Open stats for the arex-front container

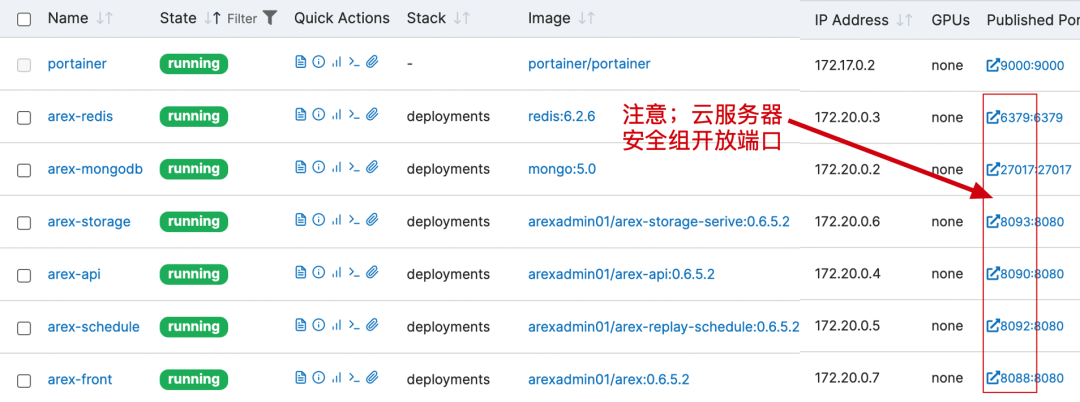coord(336,379)
